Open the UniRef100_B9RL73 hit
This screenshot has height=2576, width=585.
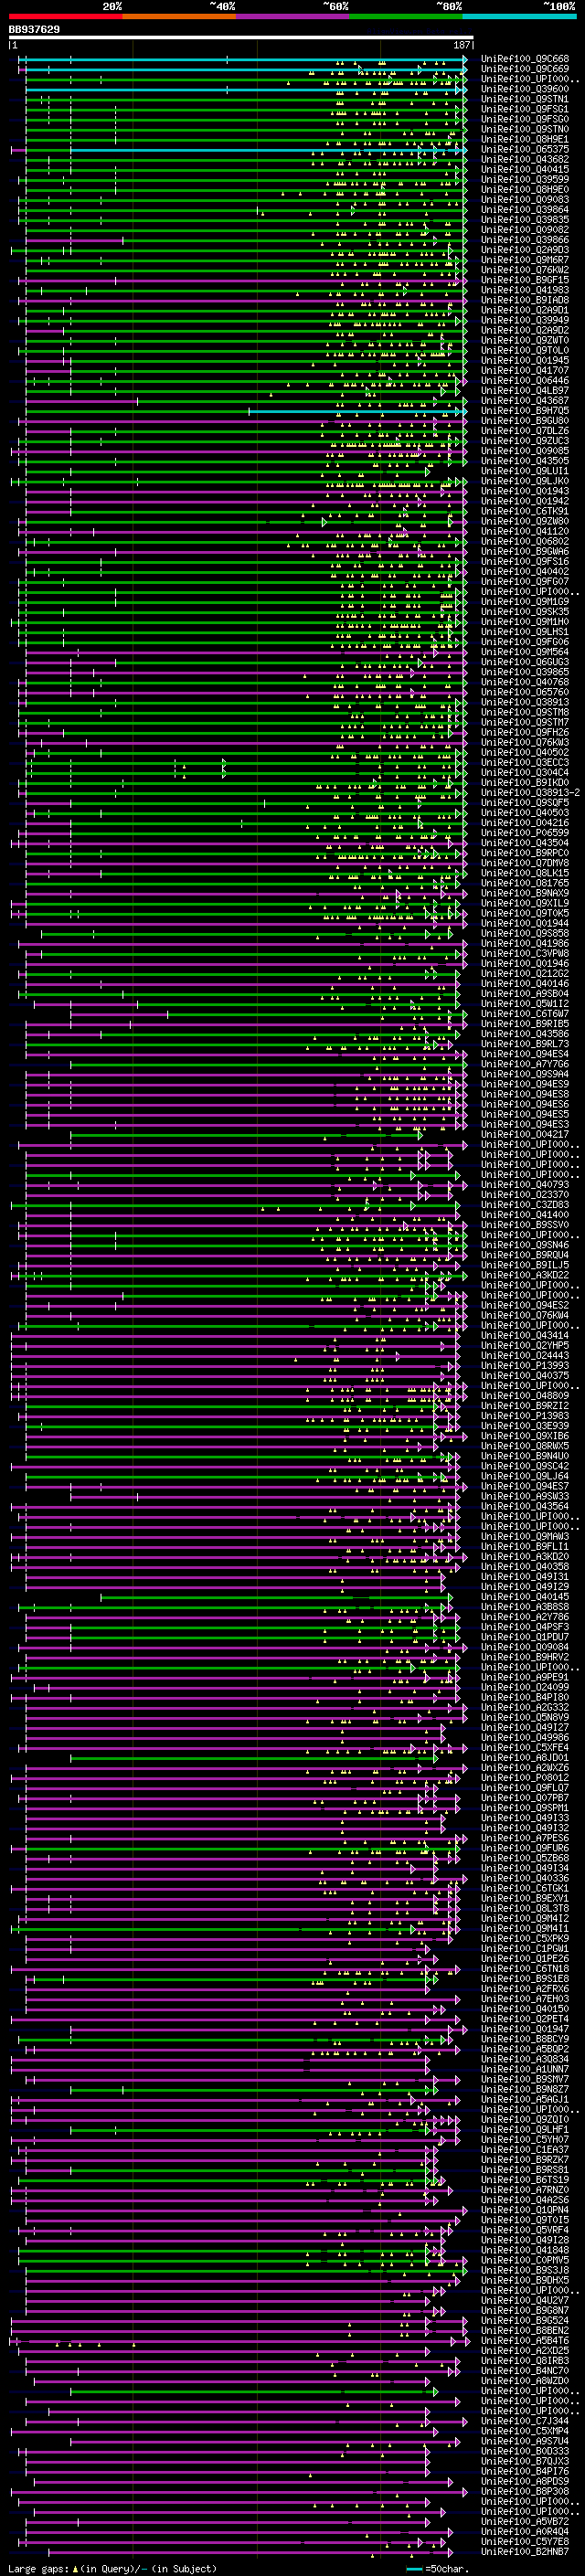(x=525, y=1044)
